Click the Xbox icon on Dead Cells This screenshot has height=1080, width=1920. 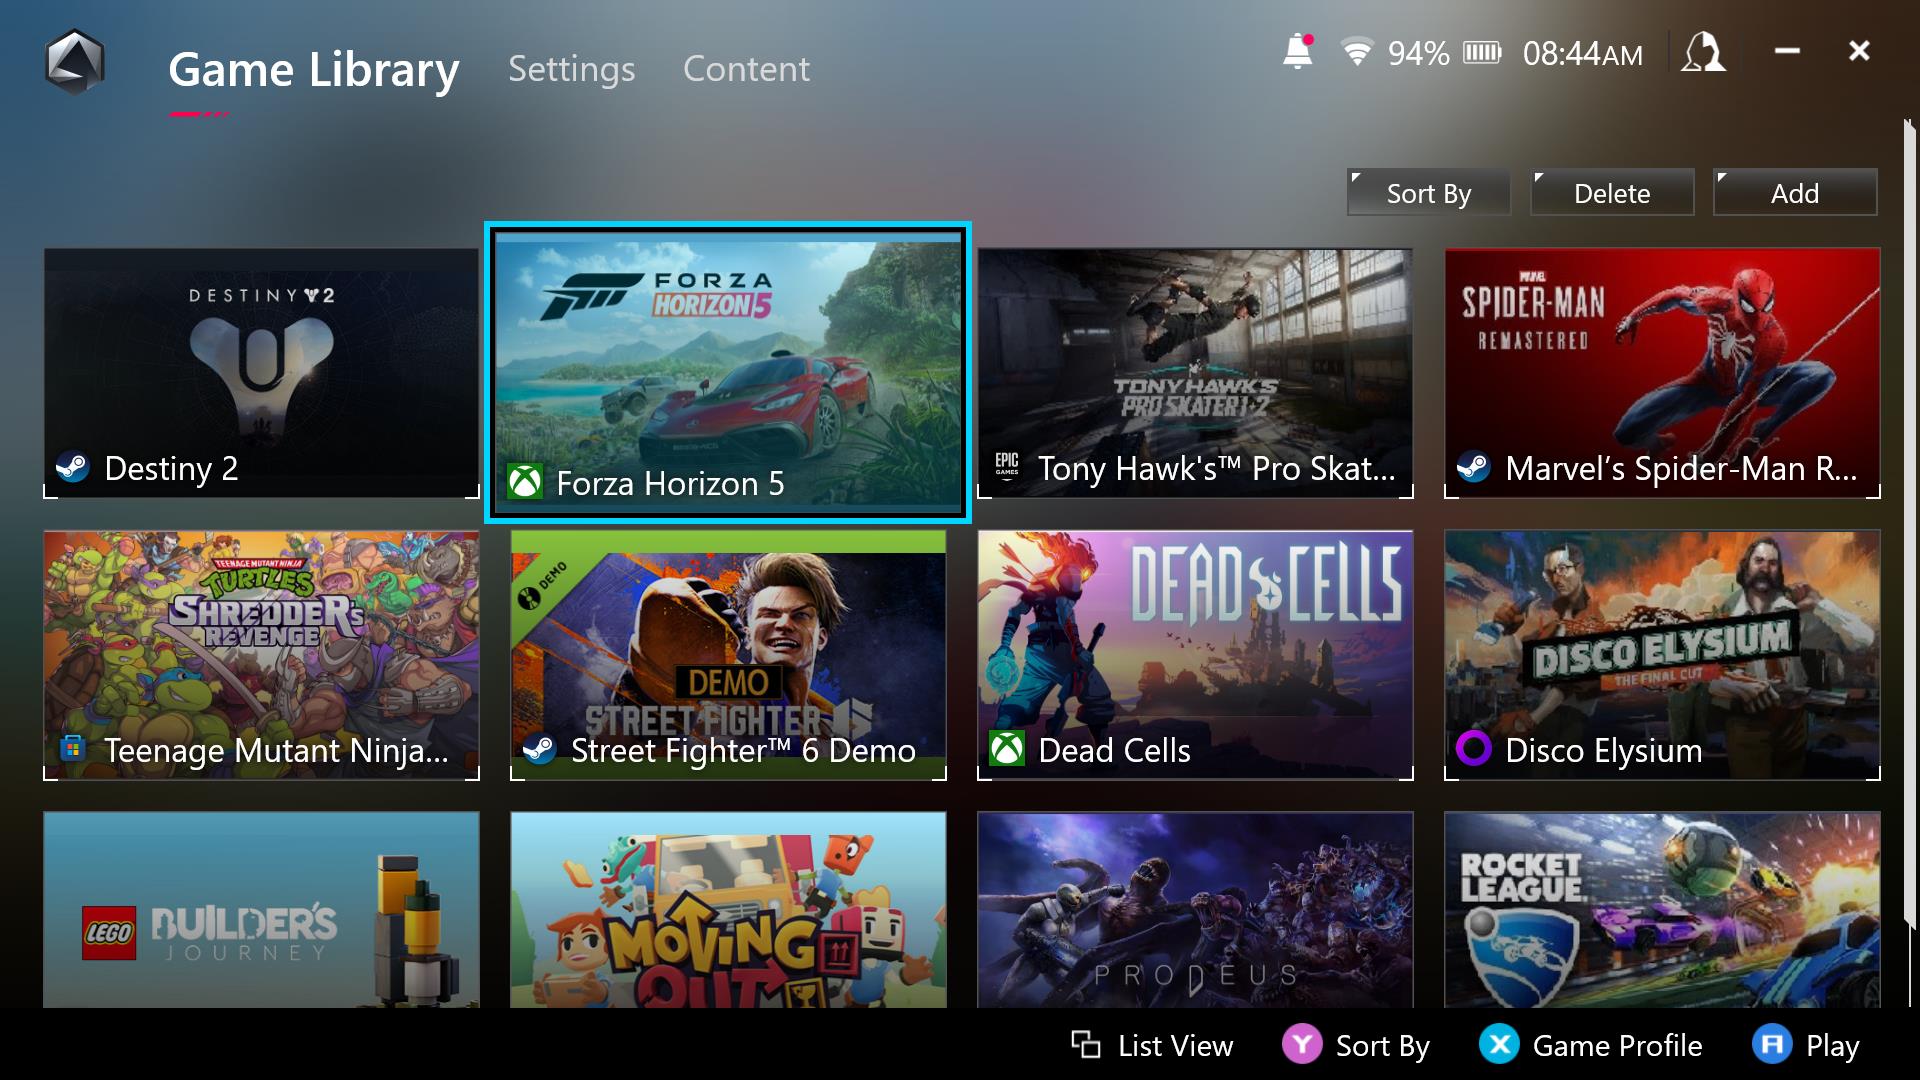click(1007, 748)
